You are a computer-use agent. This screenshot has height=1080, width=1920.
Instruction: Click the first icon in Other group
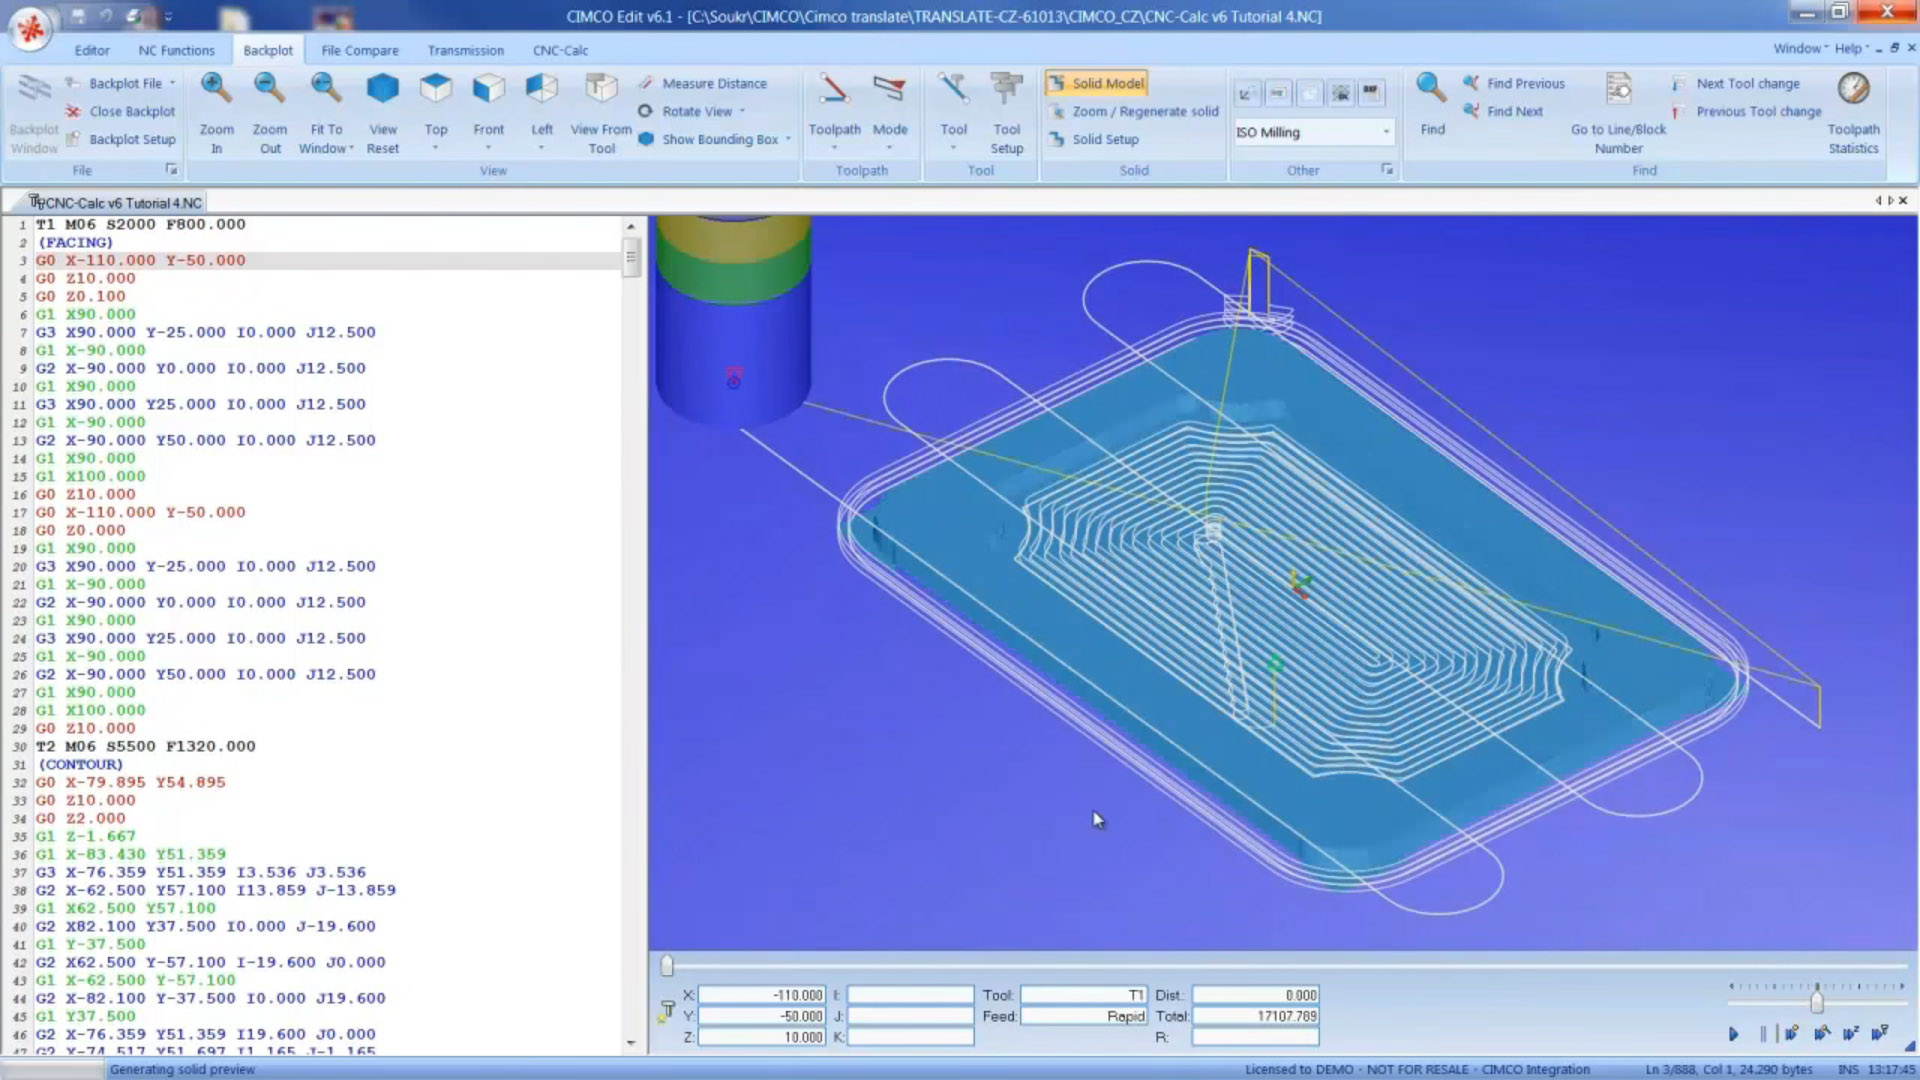(x=1247, y=94)
